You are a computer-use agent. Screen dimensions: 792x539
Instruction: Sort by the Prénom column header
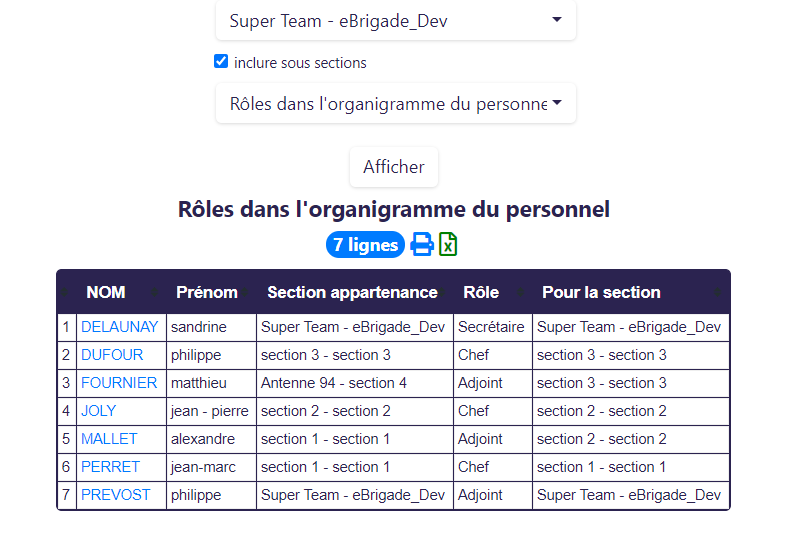coord(207,292)
